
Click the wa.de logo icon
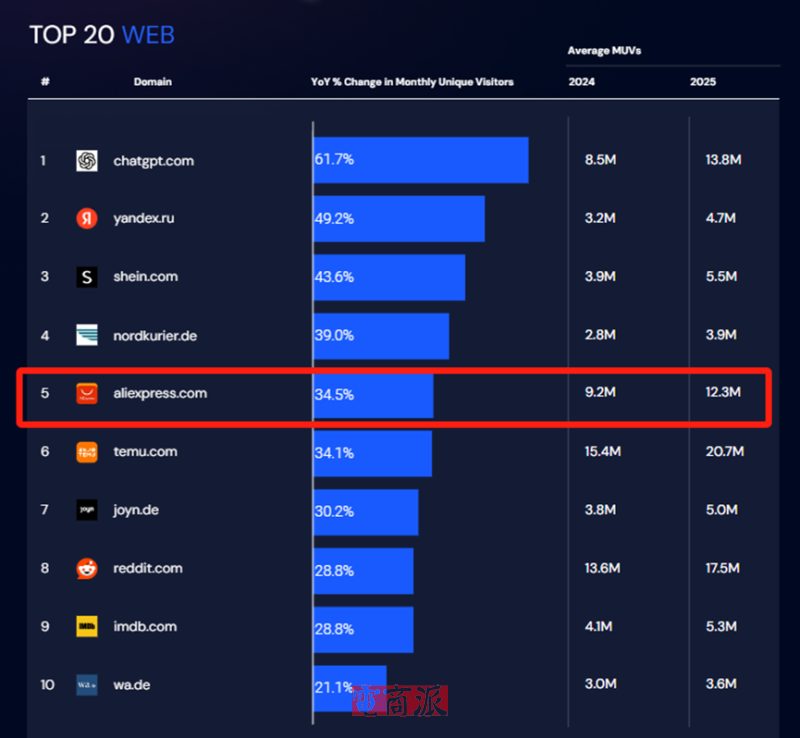click(87, 685)
